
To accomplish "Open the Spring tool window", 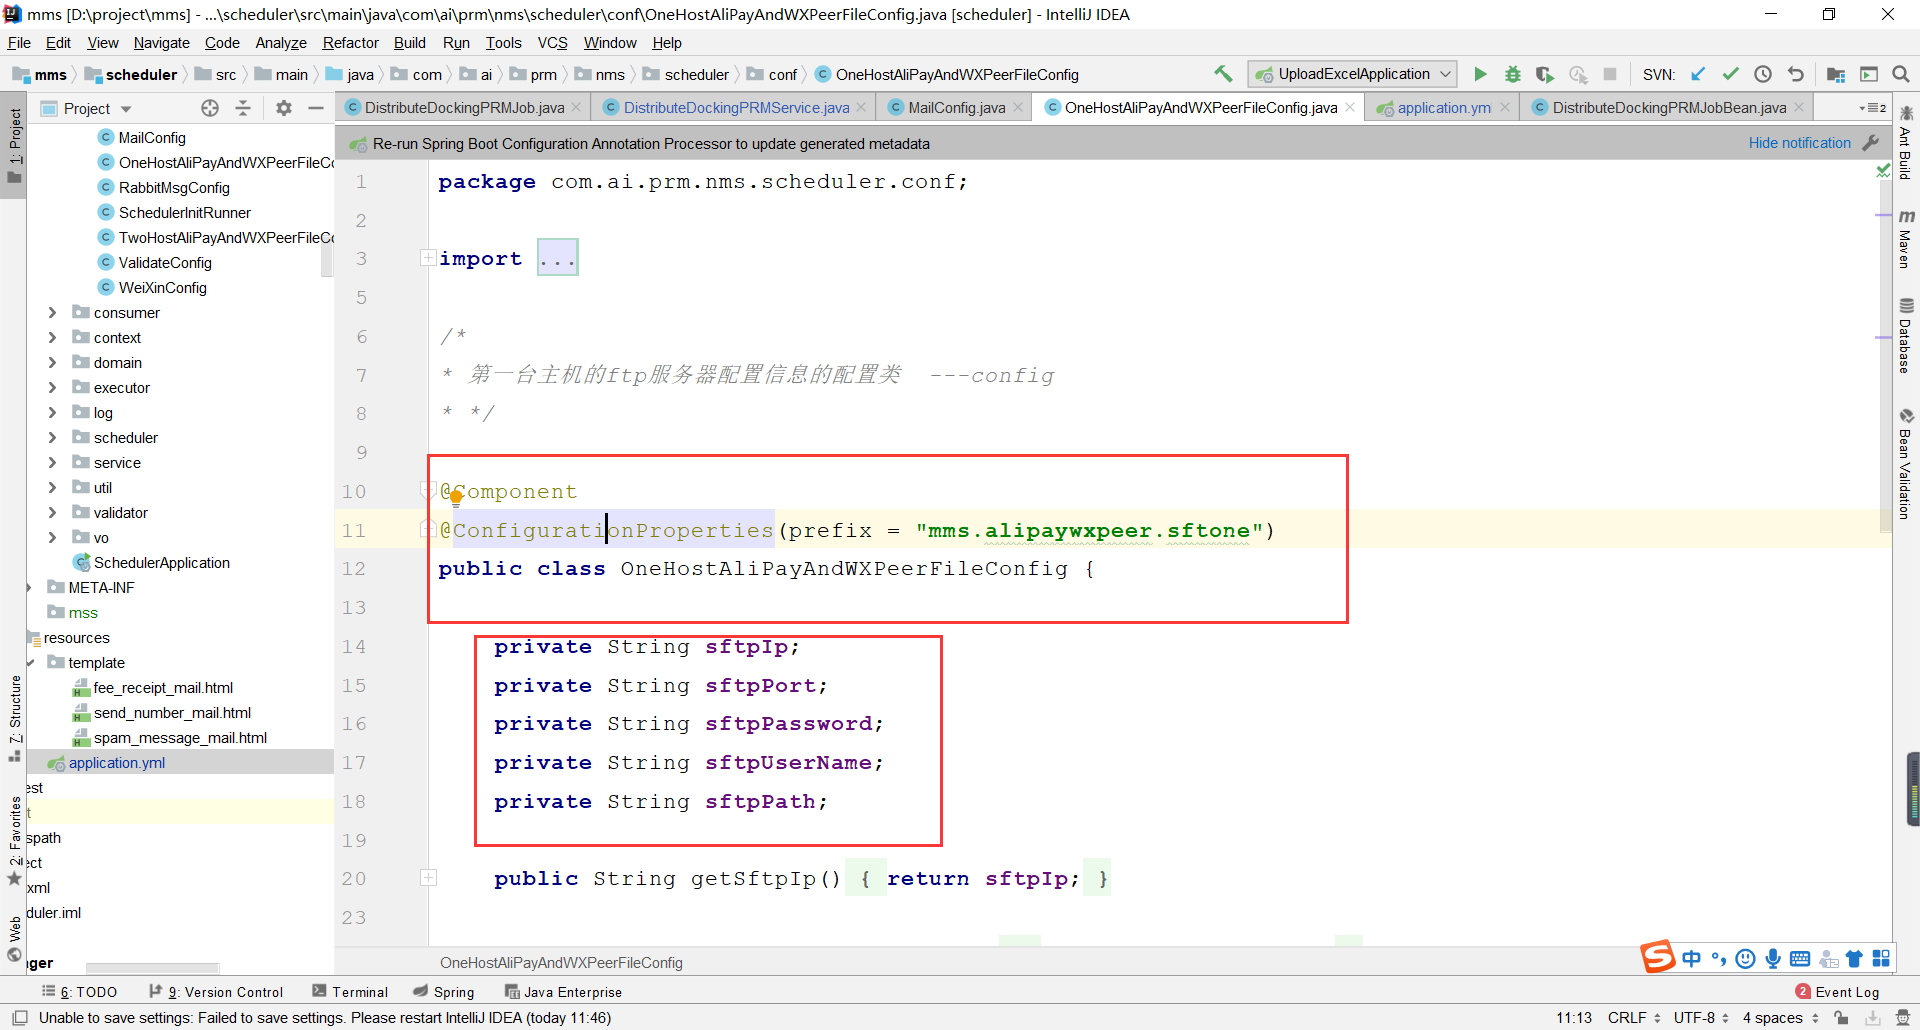I will pos(444,992).
